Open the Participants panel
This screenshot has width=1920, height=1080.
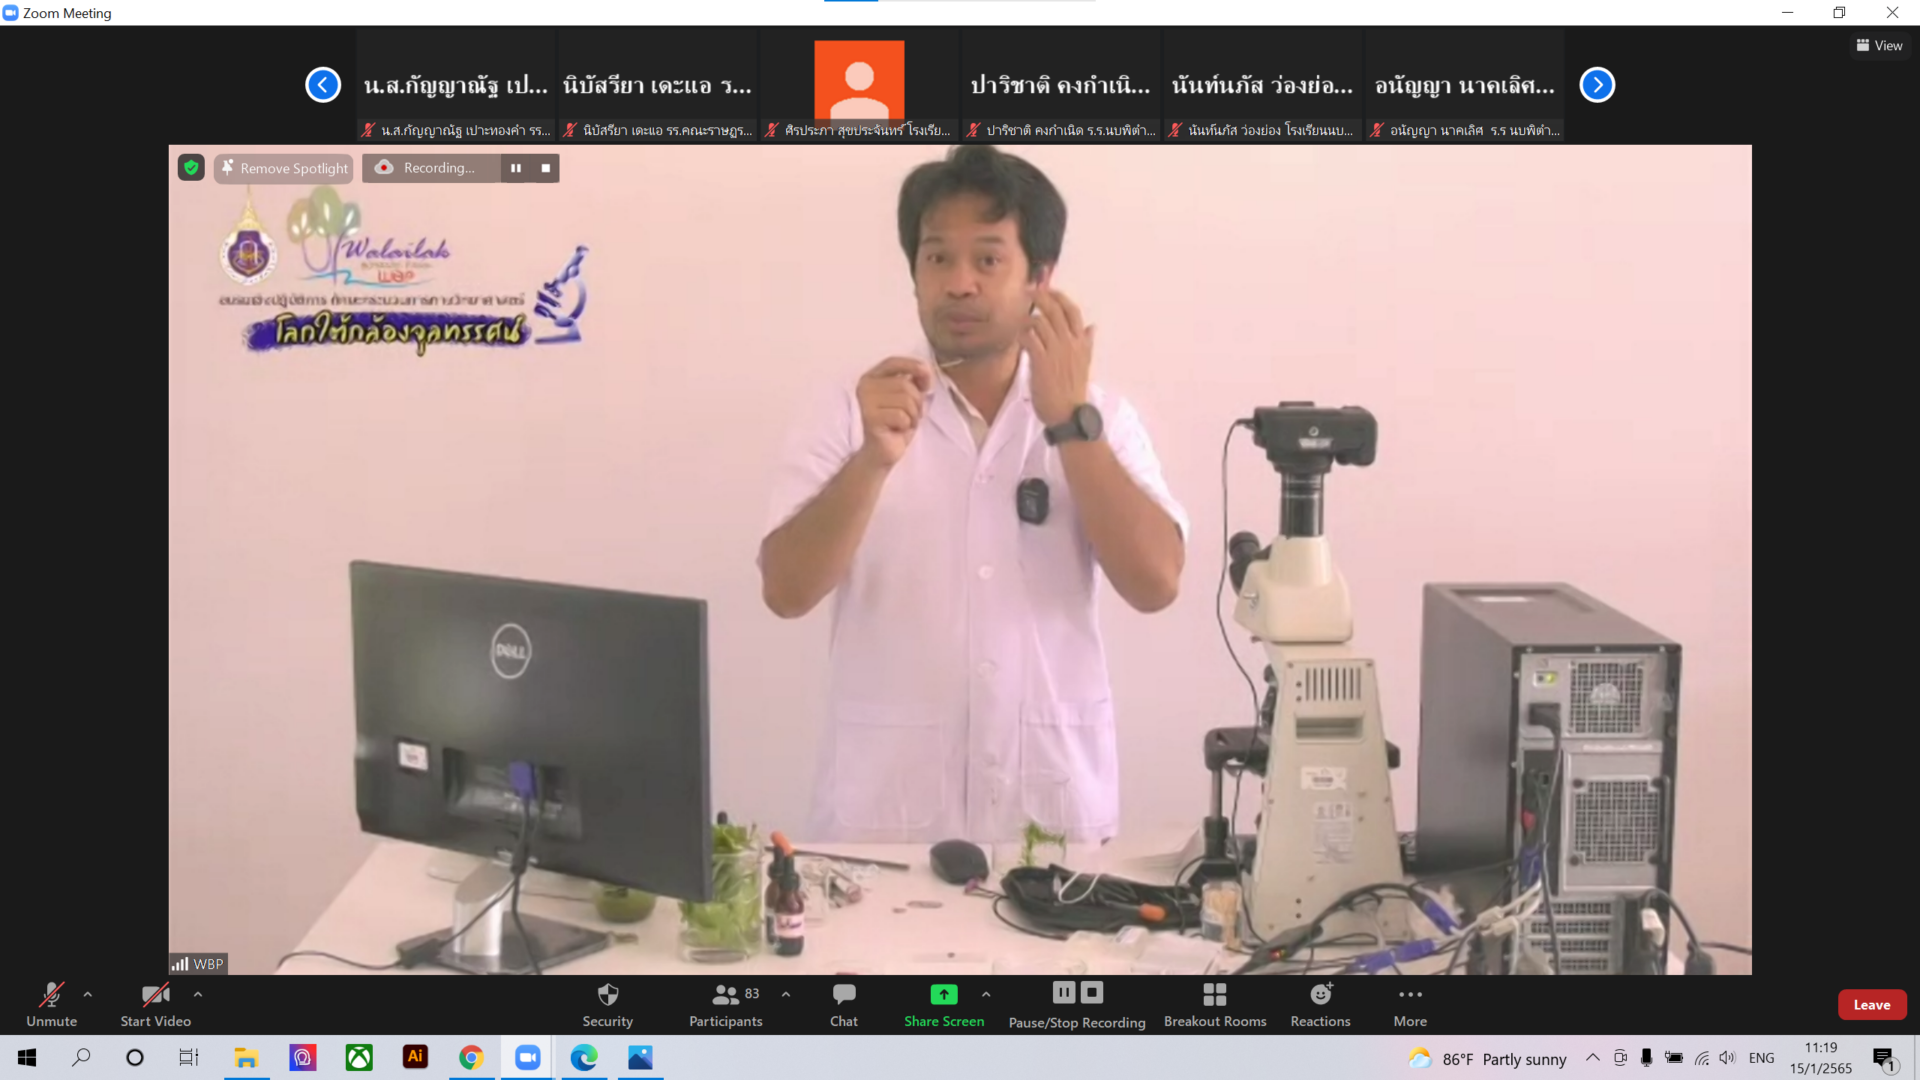tap(726, 1004)
